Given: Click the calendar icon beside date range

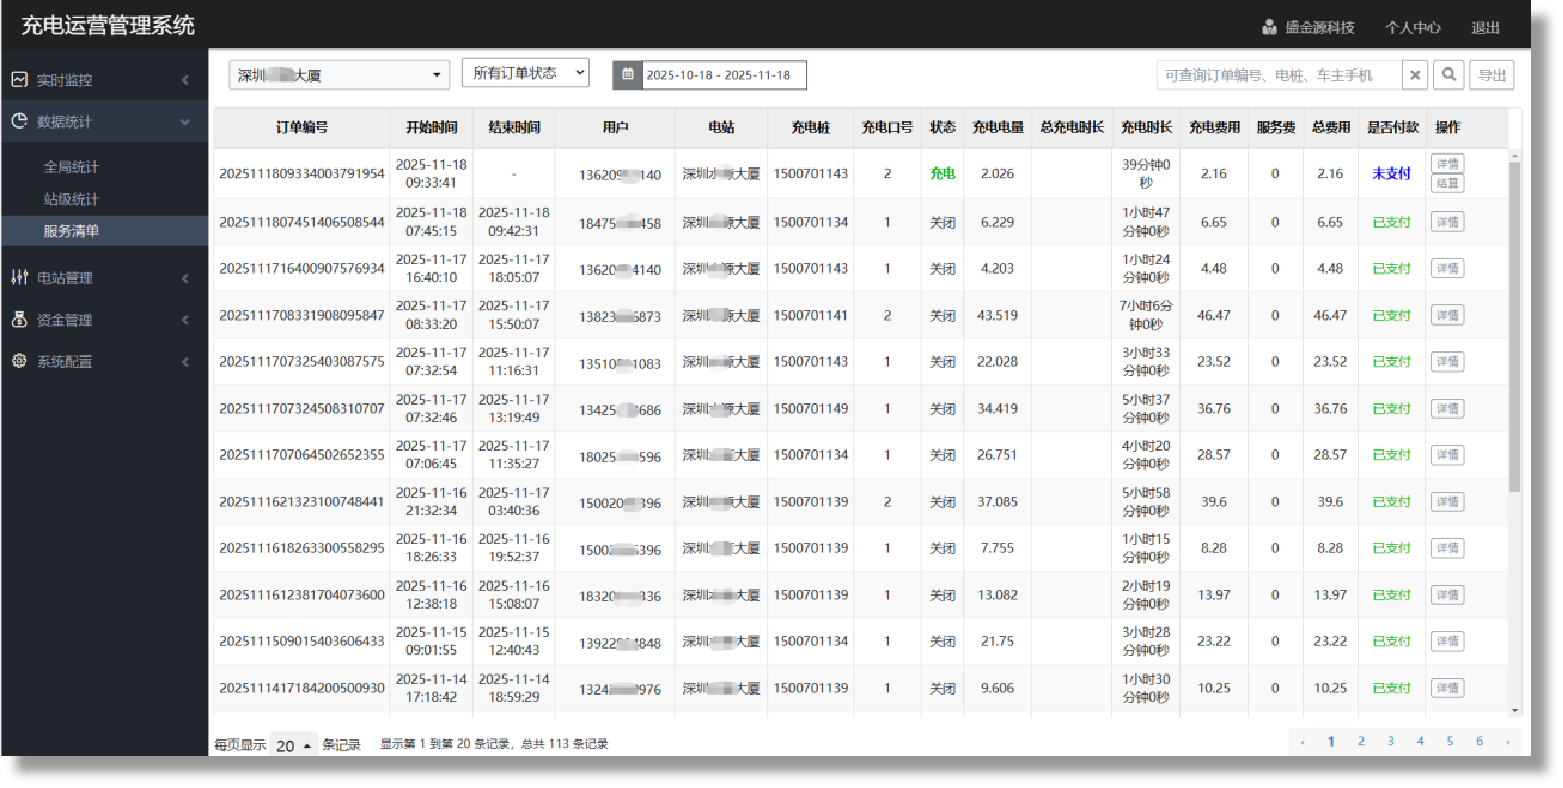Looking at the screenshot, I should 628,75.
